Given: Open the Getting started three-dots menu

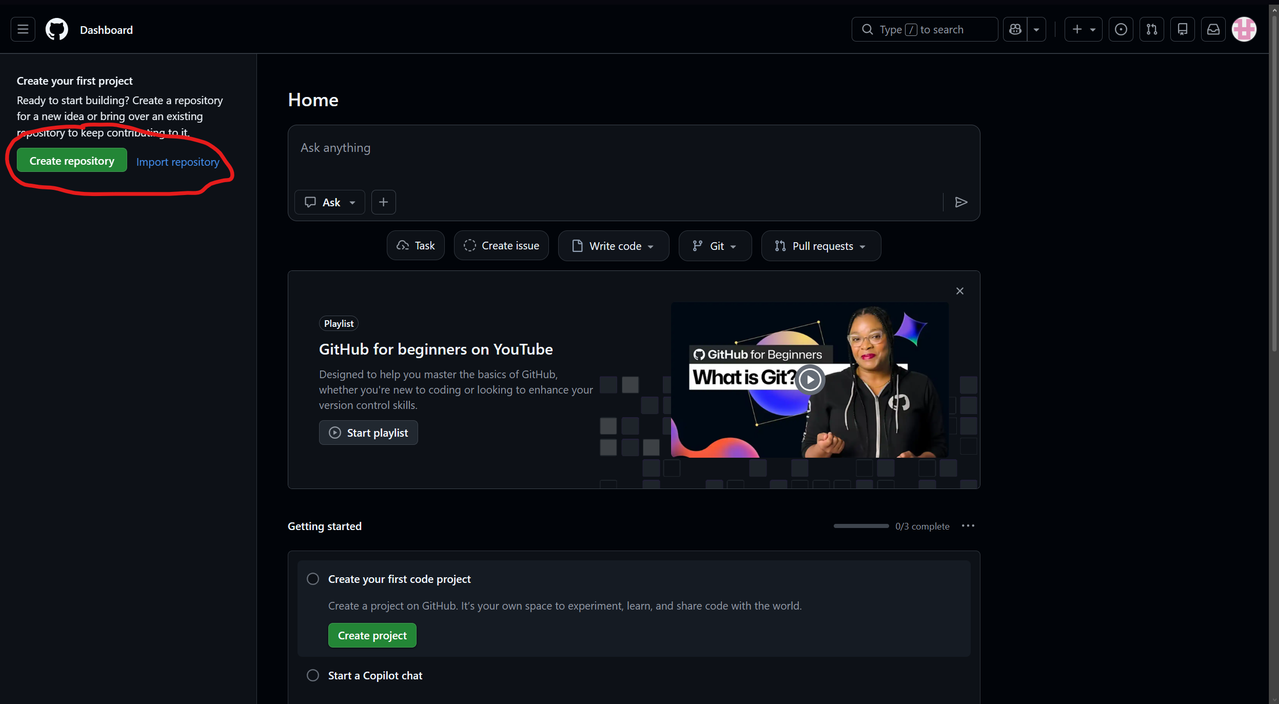Looking at the screenshot, I should click(968, 526).
